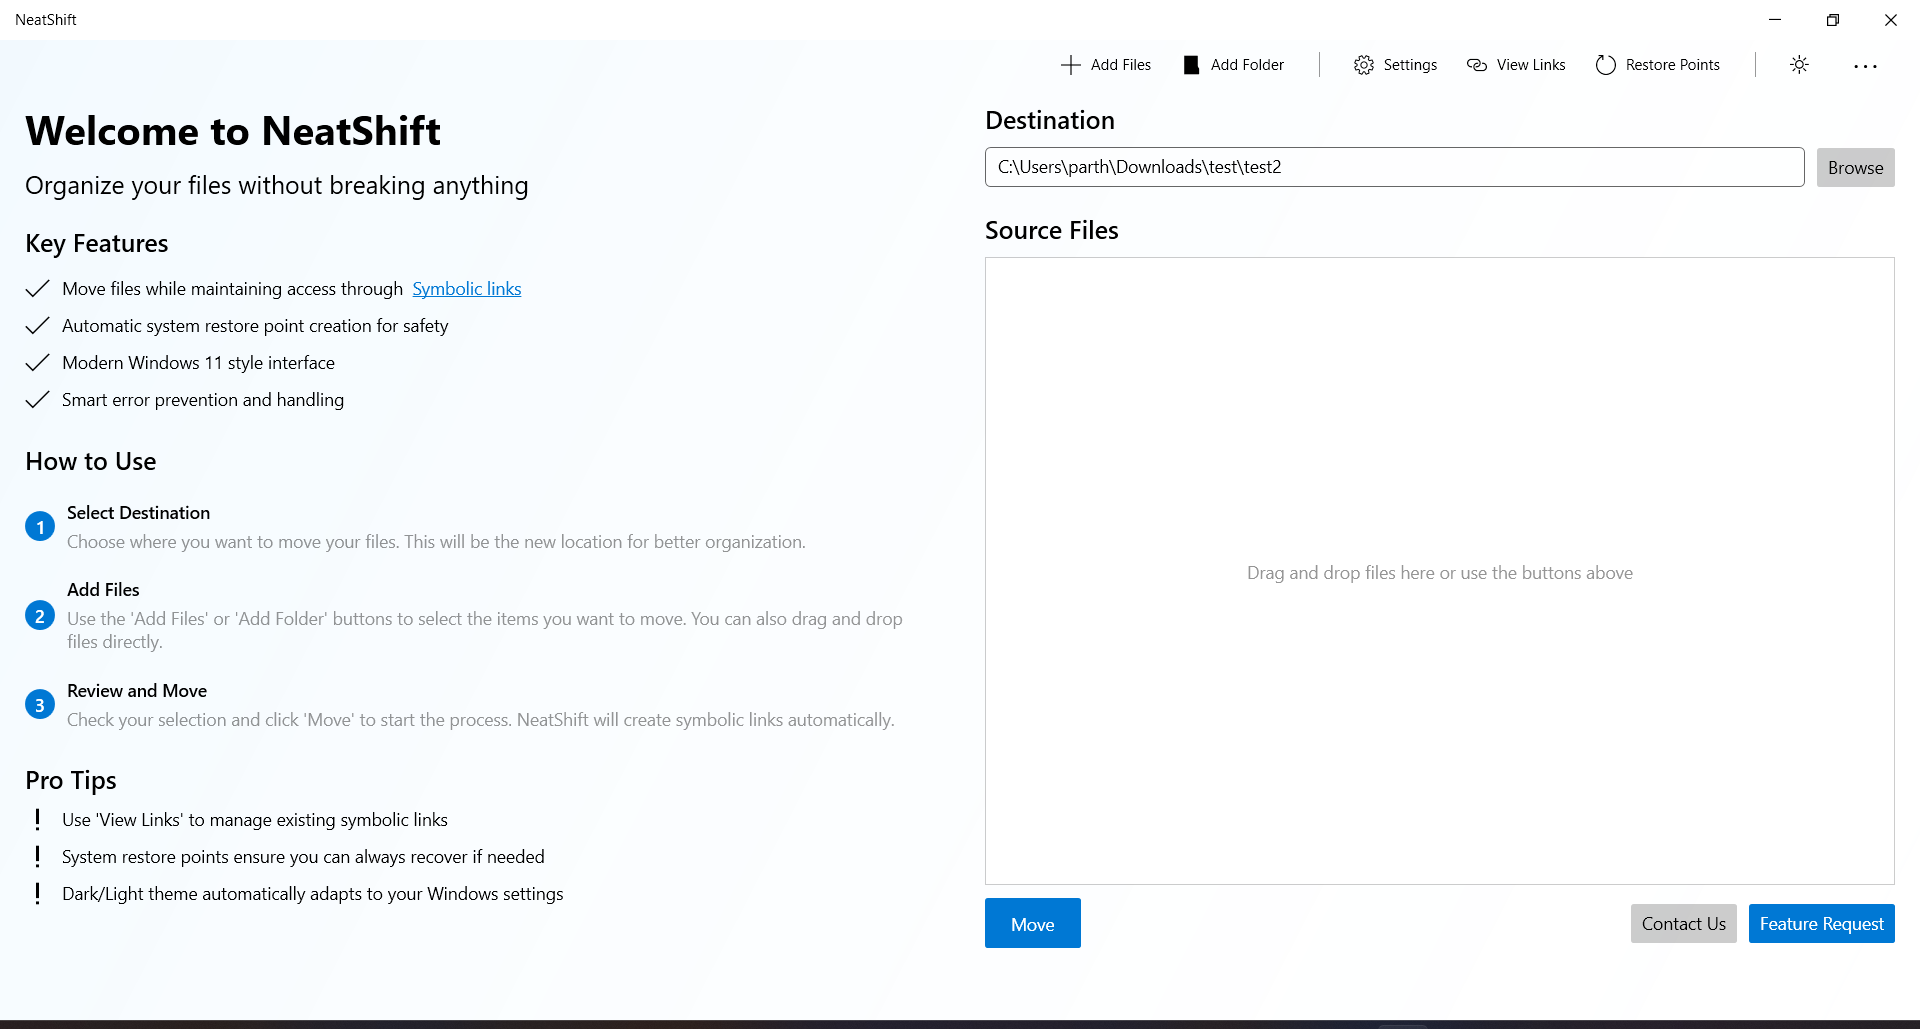Screen dimensions: 1920x1029
Task: Click the blue Move button
Action: pyautogui.click(x=1032, y=923)
